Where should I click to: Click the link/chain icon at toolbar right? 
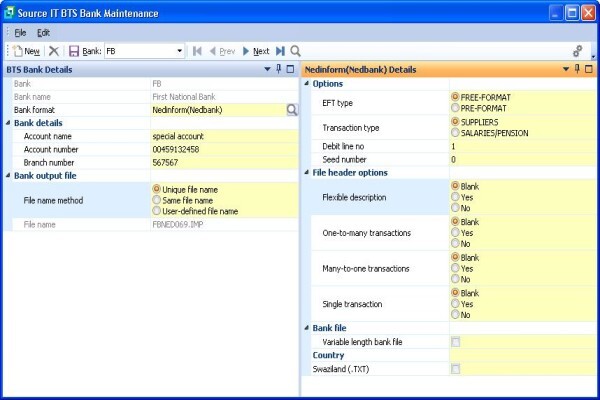coord(577,51)
